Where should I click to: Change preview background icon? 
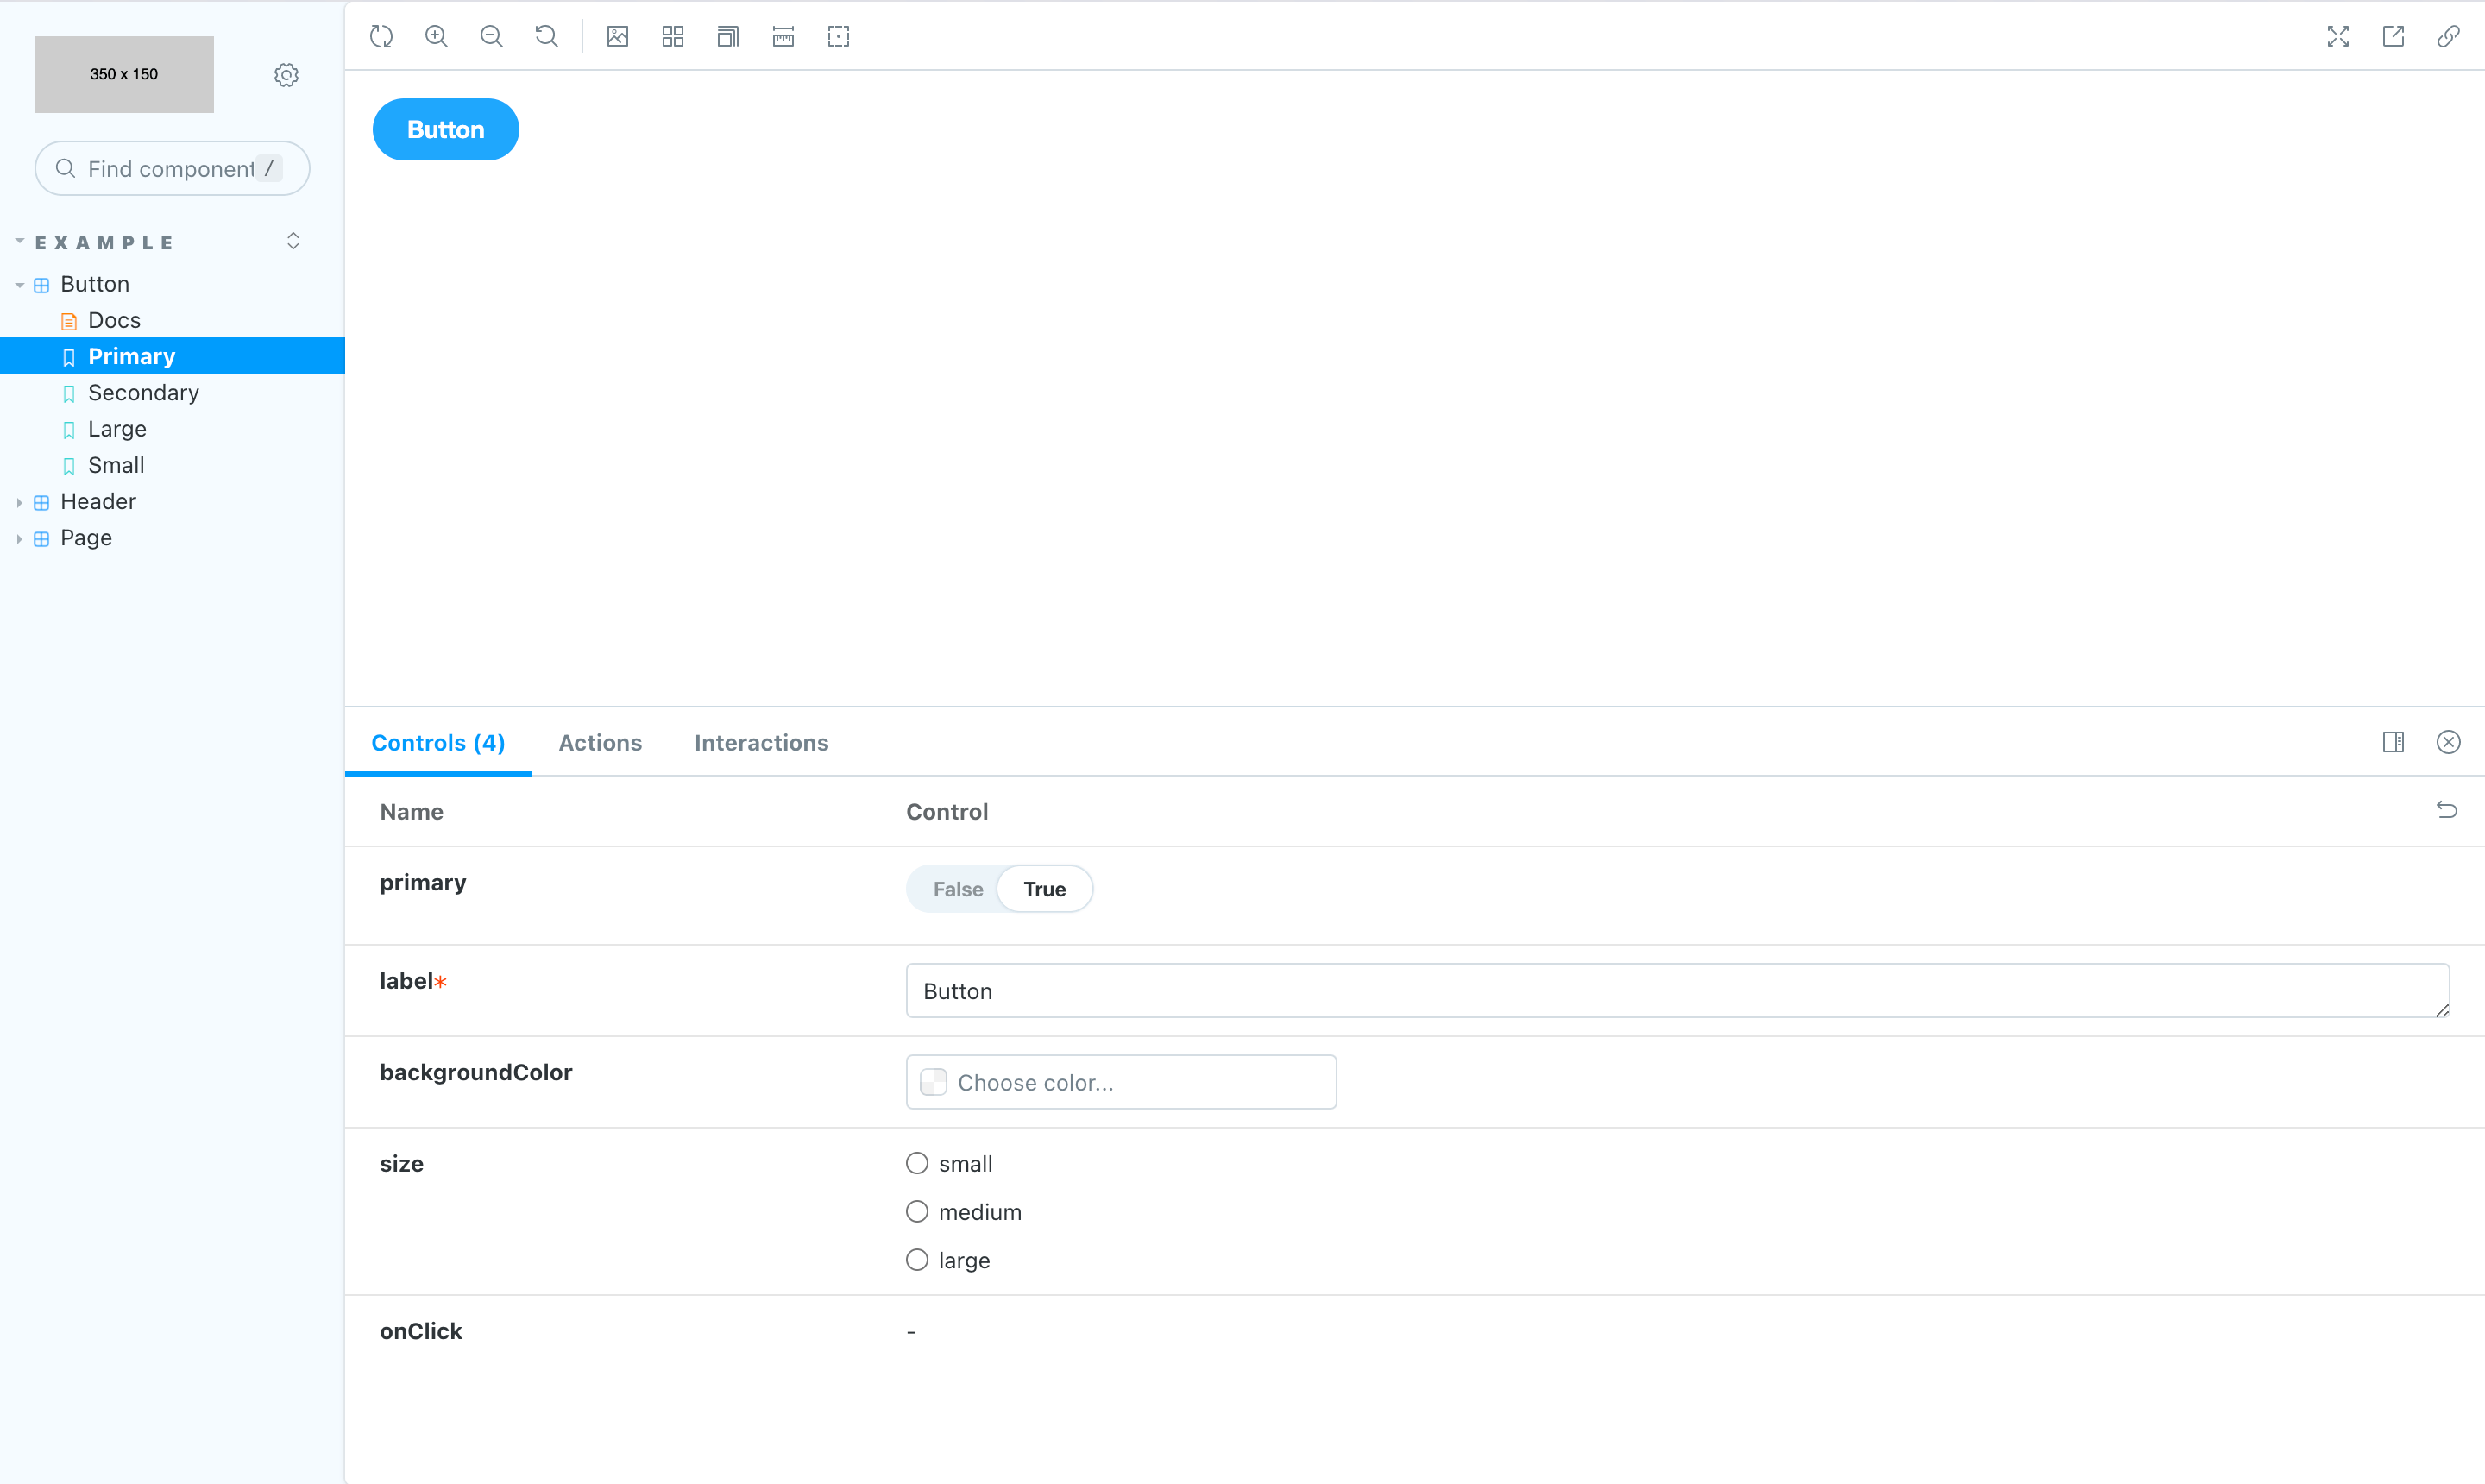[x=618, y=37]
